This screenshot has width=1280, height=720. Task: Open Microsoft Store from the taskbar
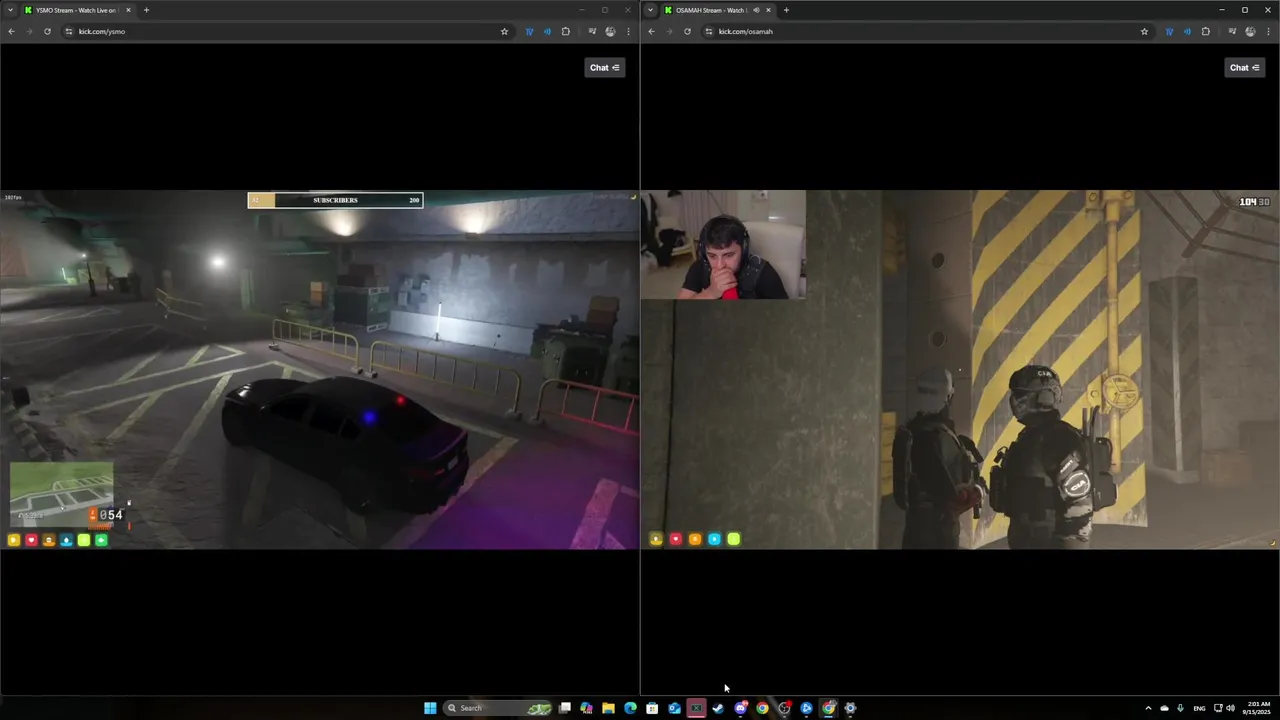pyautogui.click(x=652, y=708)
